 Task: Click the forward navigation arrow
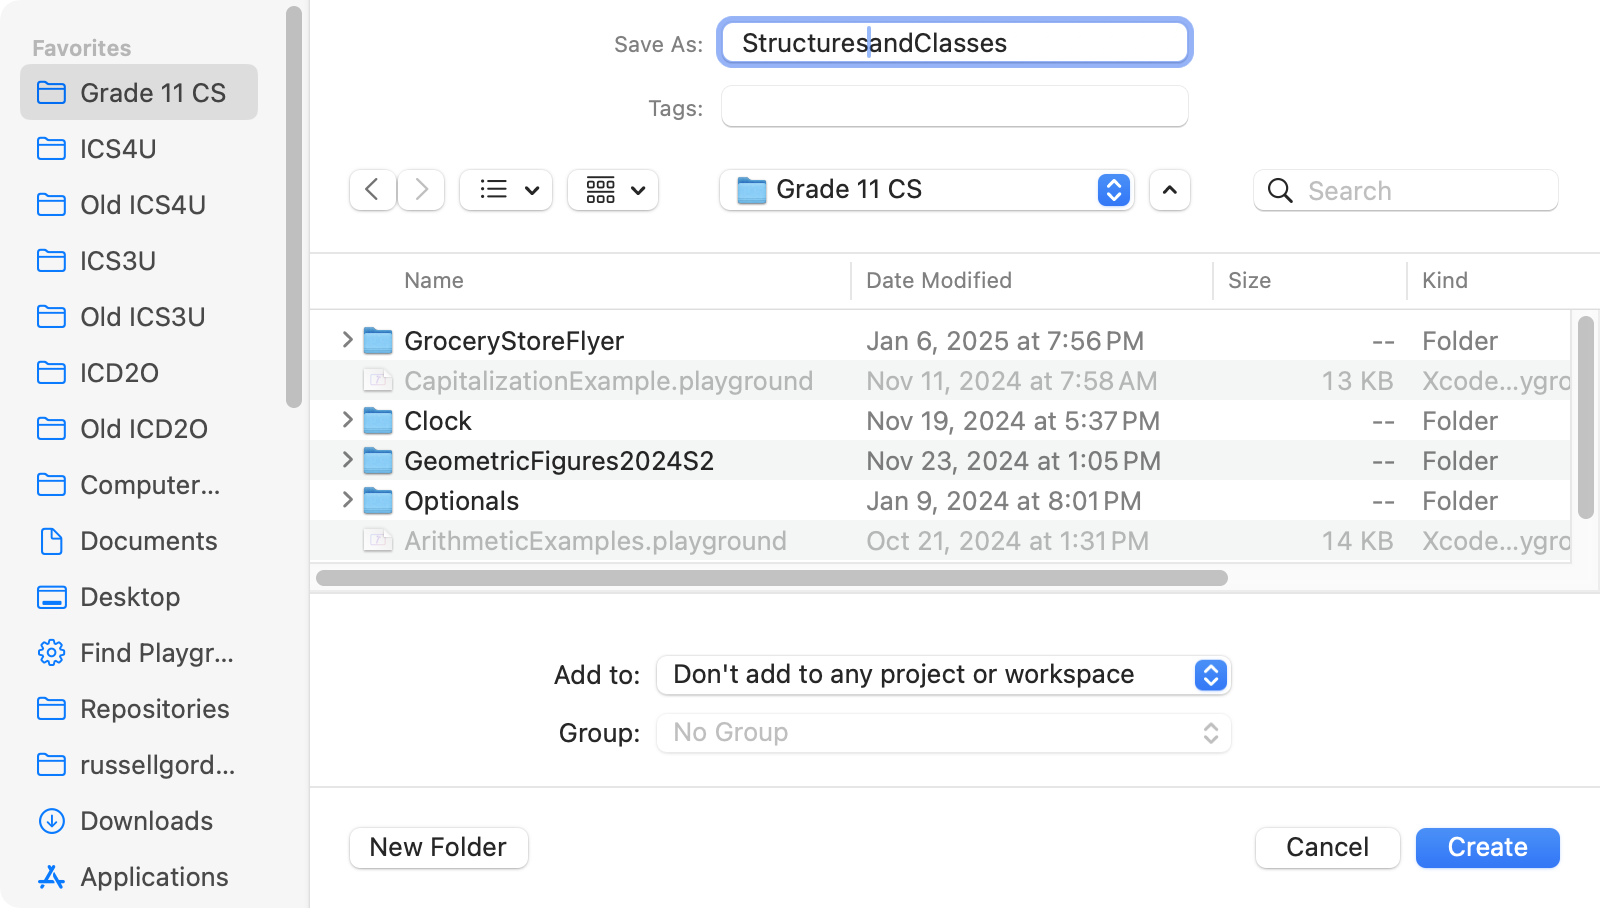[x=421, y=190]
